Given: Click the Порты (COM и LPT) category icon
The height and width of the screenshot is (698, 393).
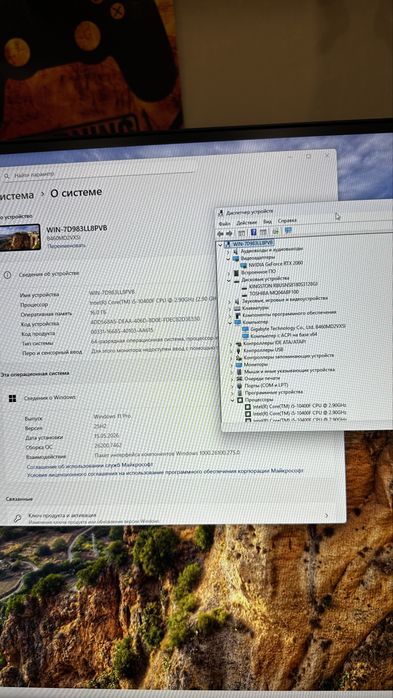Looking at the screenshot, I should click(x=239, y=386).
